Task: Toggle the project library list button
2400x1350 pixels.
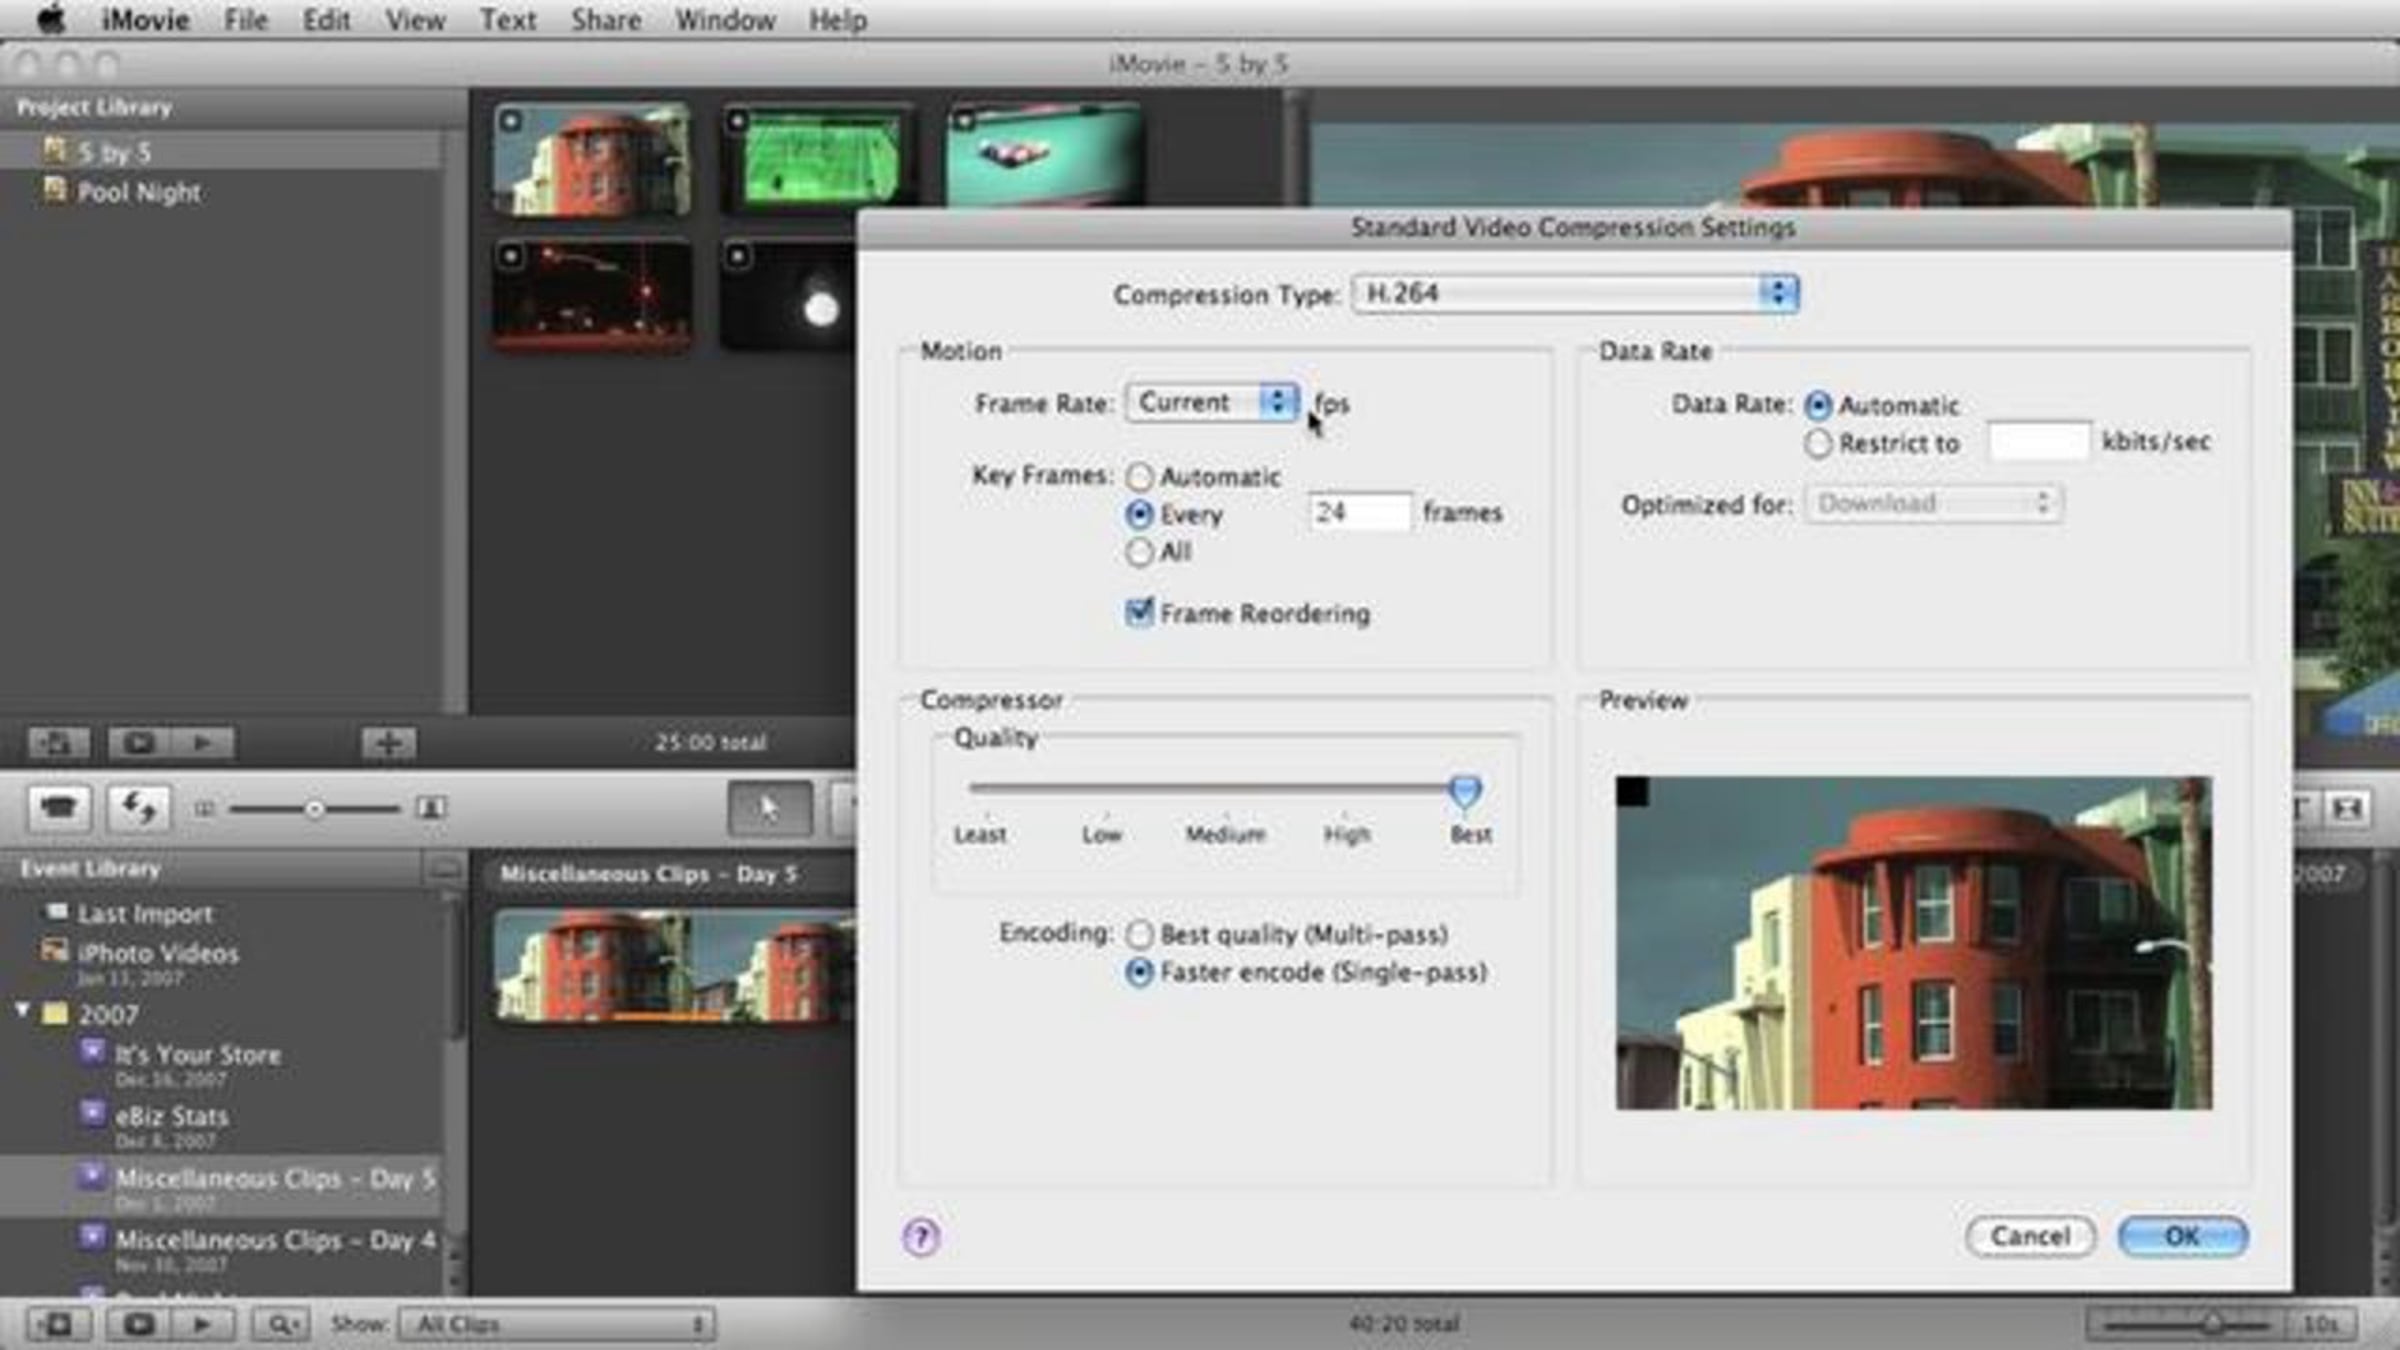Action: point(57,743)
